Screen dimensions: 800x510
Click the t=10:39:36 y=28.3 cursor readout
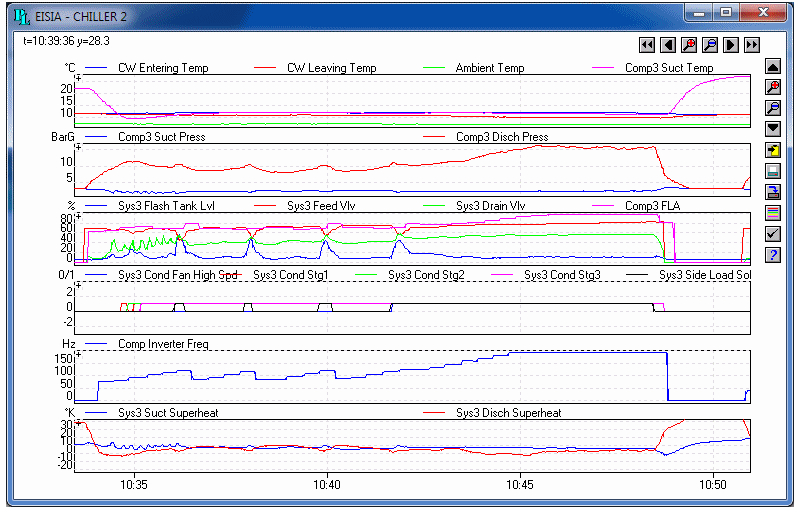(x=66, y=41)
